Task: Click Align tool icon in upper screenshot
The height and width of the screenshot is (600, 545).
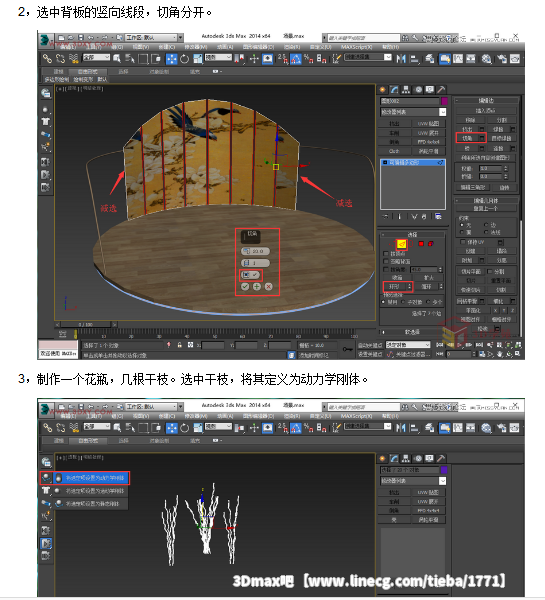Action: click(x=414, y=59)
